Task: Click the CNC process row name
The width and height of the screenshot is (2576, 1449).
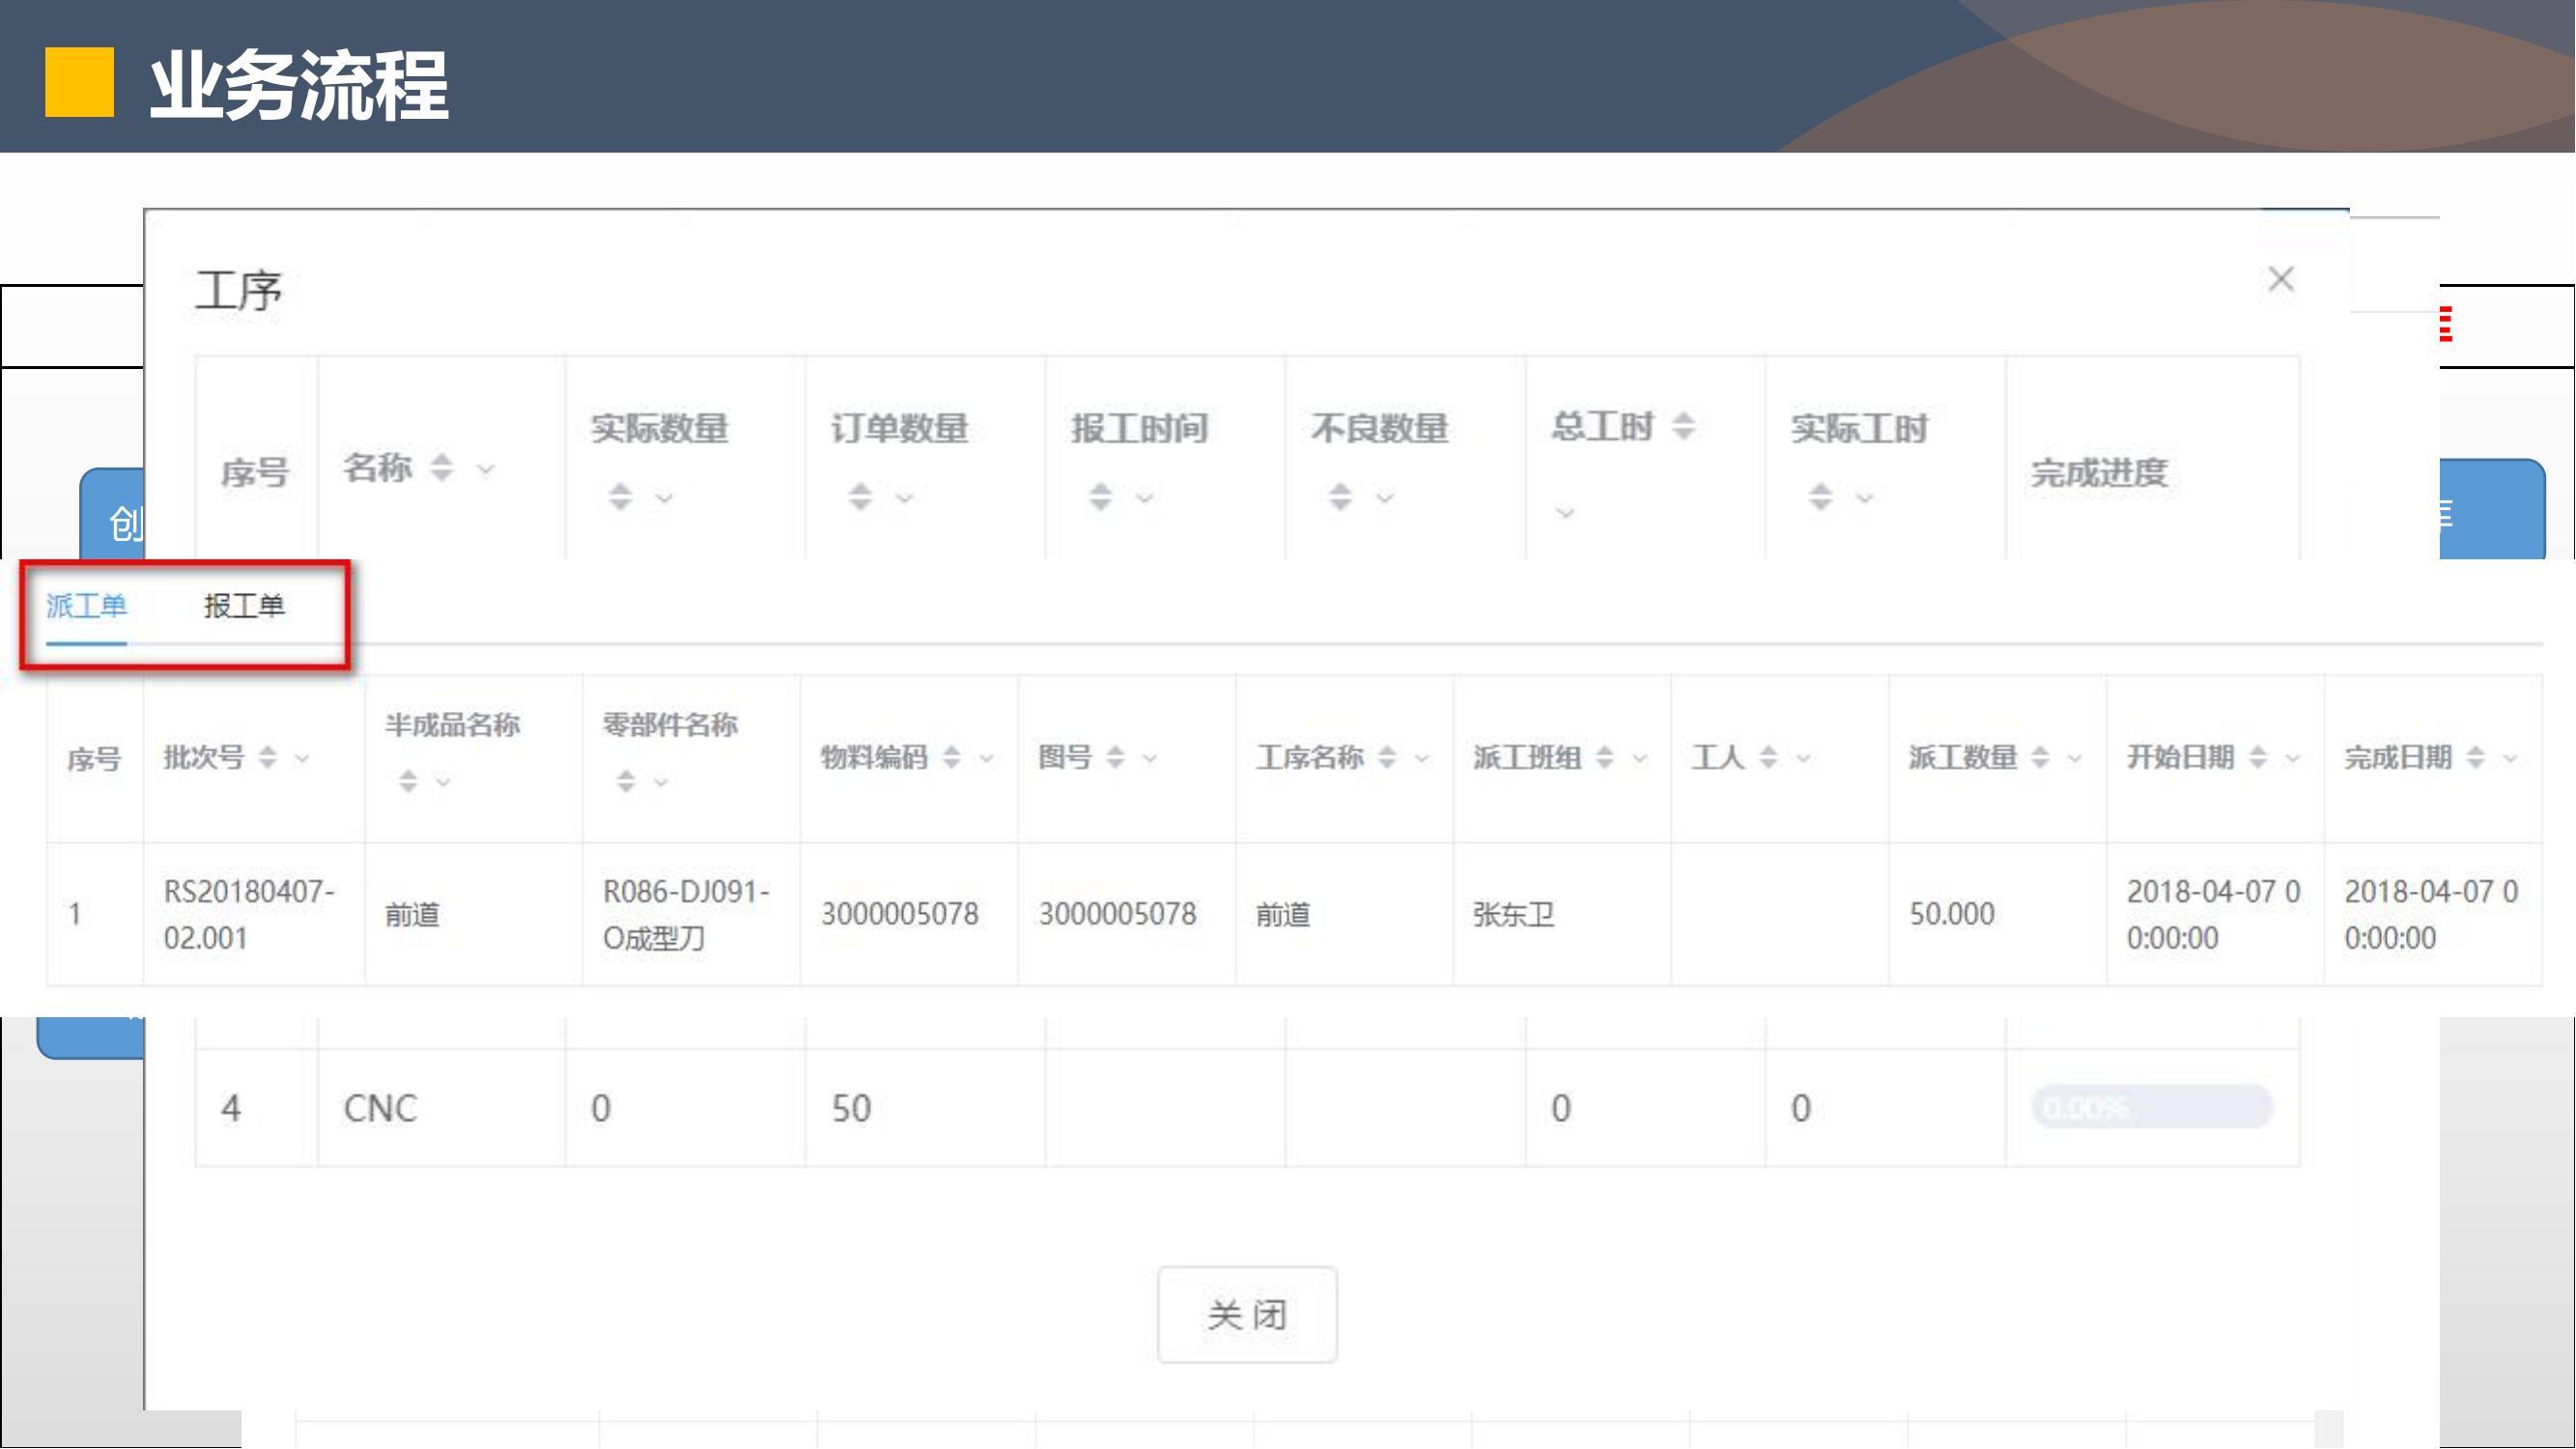Action: (380, 1108)
